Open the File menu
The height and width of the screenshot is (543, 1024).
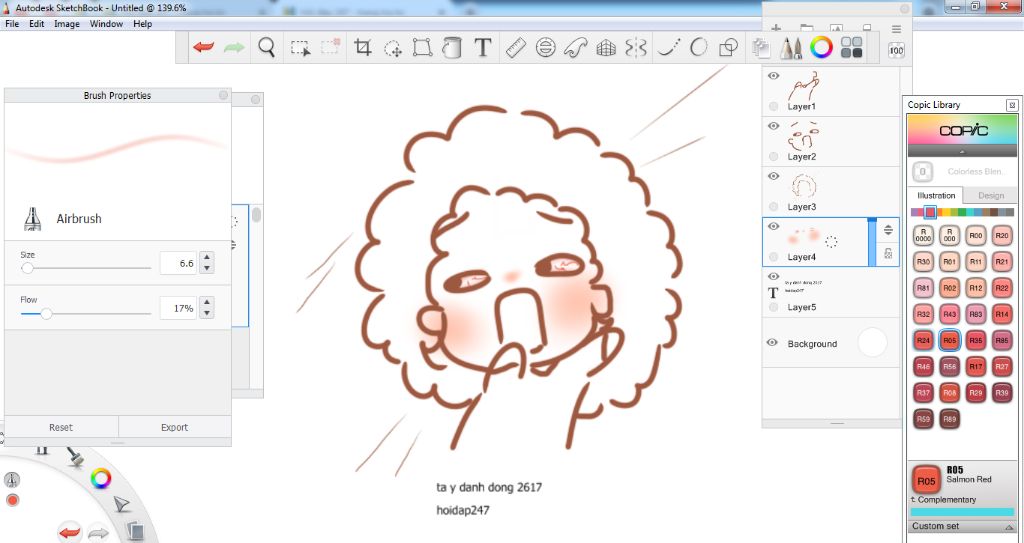pos(12,24)
